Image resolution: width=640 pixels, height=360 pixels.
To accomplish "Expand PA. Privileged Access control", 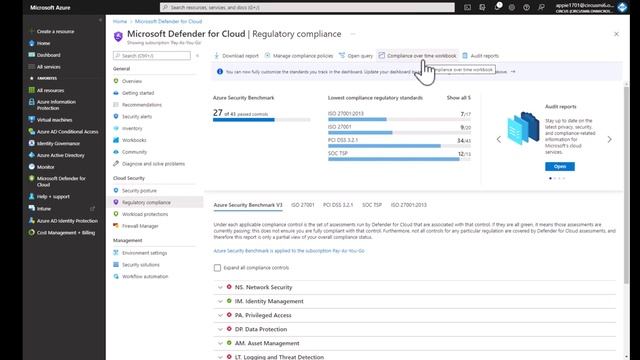I will click(220, 315).
